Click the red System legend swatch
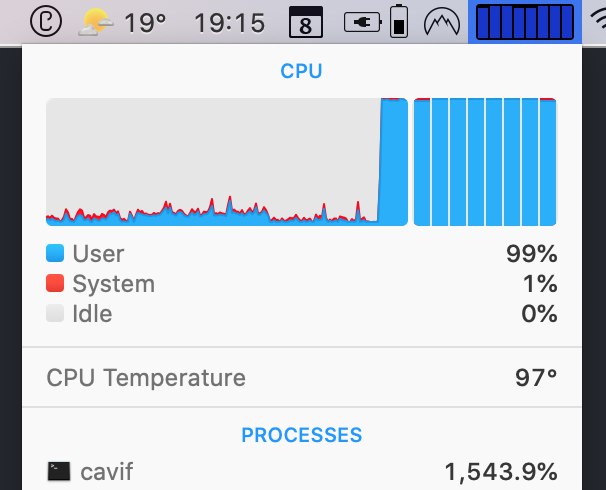Image resolution: width=606 pixels, height=490 pixels. 56,284
